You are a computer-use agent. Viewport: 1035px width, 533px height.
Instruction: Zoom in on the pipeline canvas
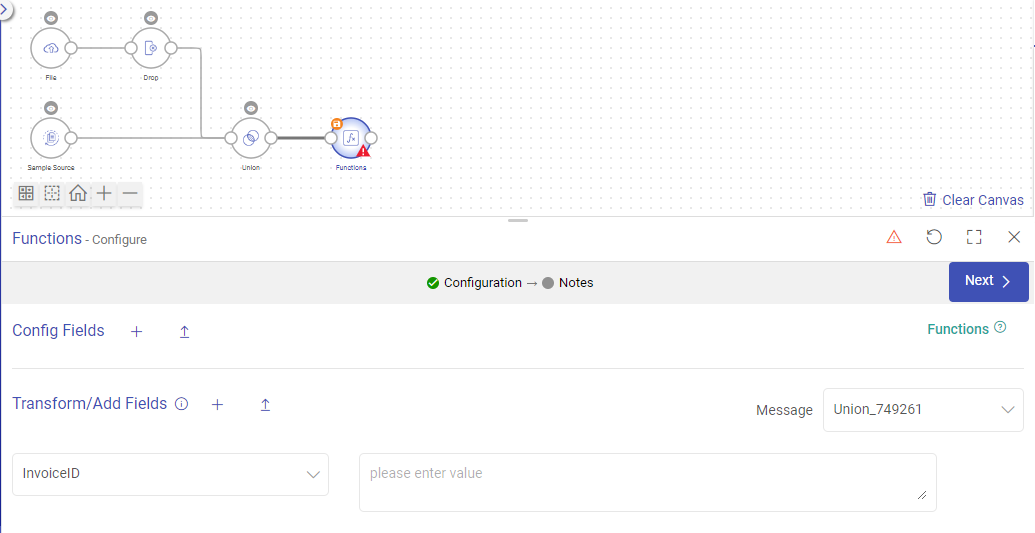tap(104, 194)
